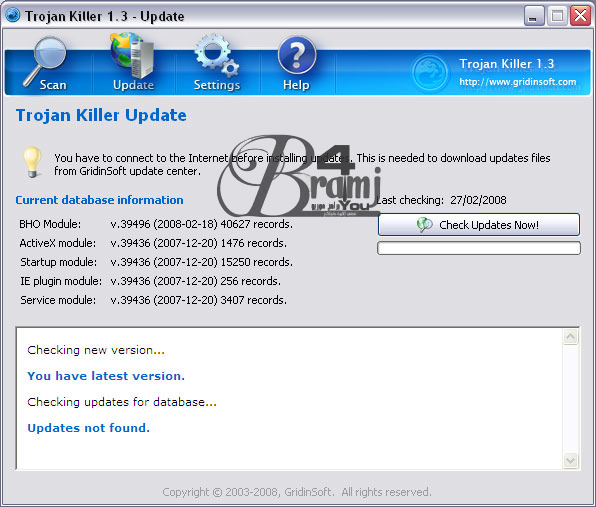Click the IE plugin module 256 records line
596x507 pixels.
click(195, 281)
